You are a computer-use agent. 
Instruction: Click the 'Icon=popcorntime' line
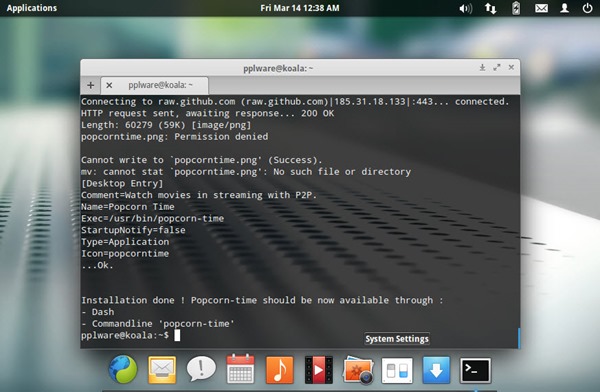(125, 253)
